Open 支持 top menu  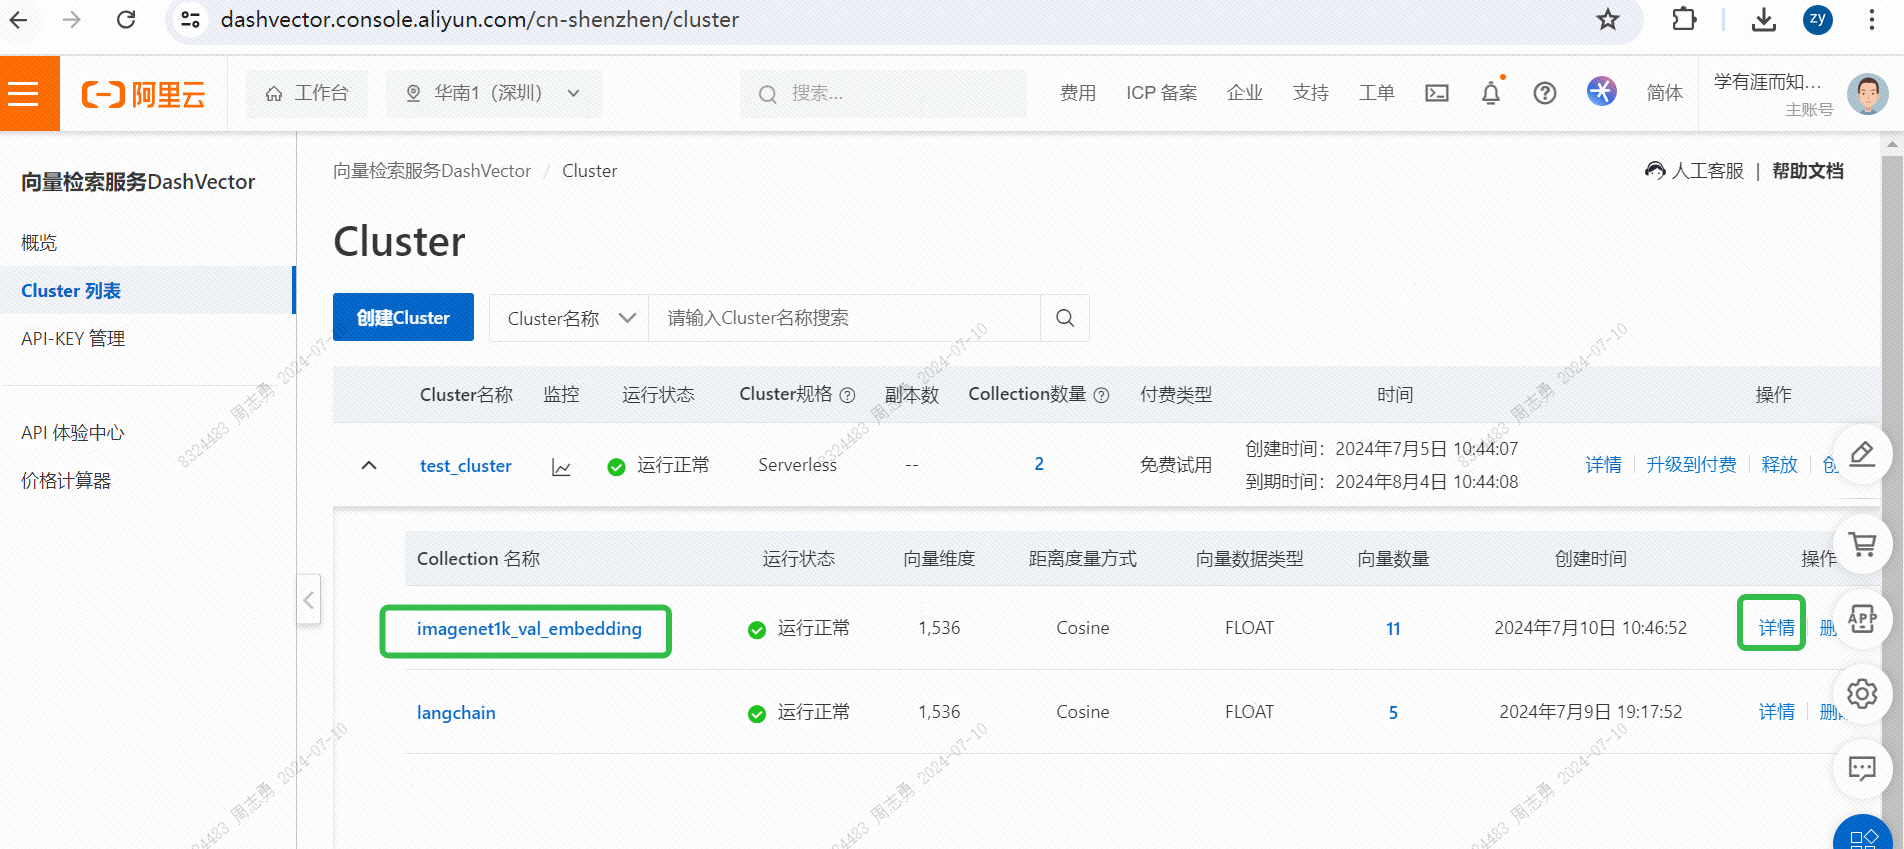click(x=1311, y=93)
